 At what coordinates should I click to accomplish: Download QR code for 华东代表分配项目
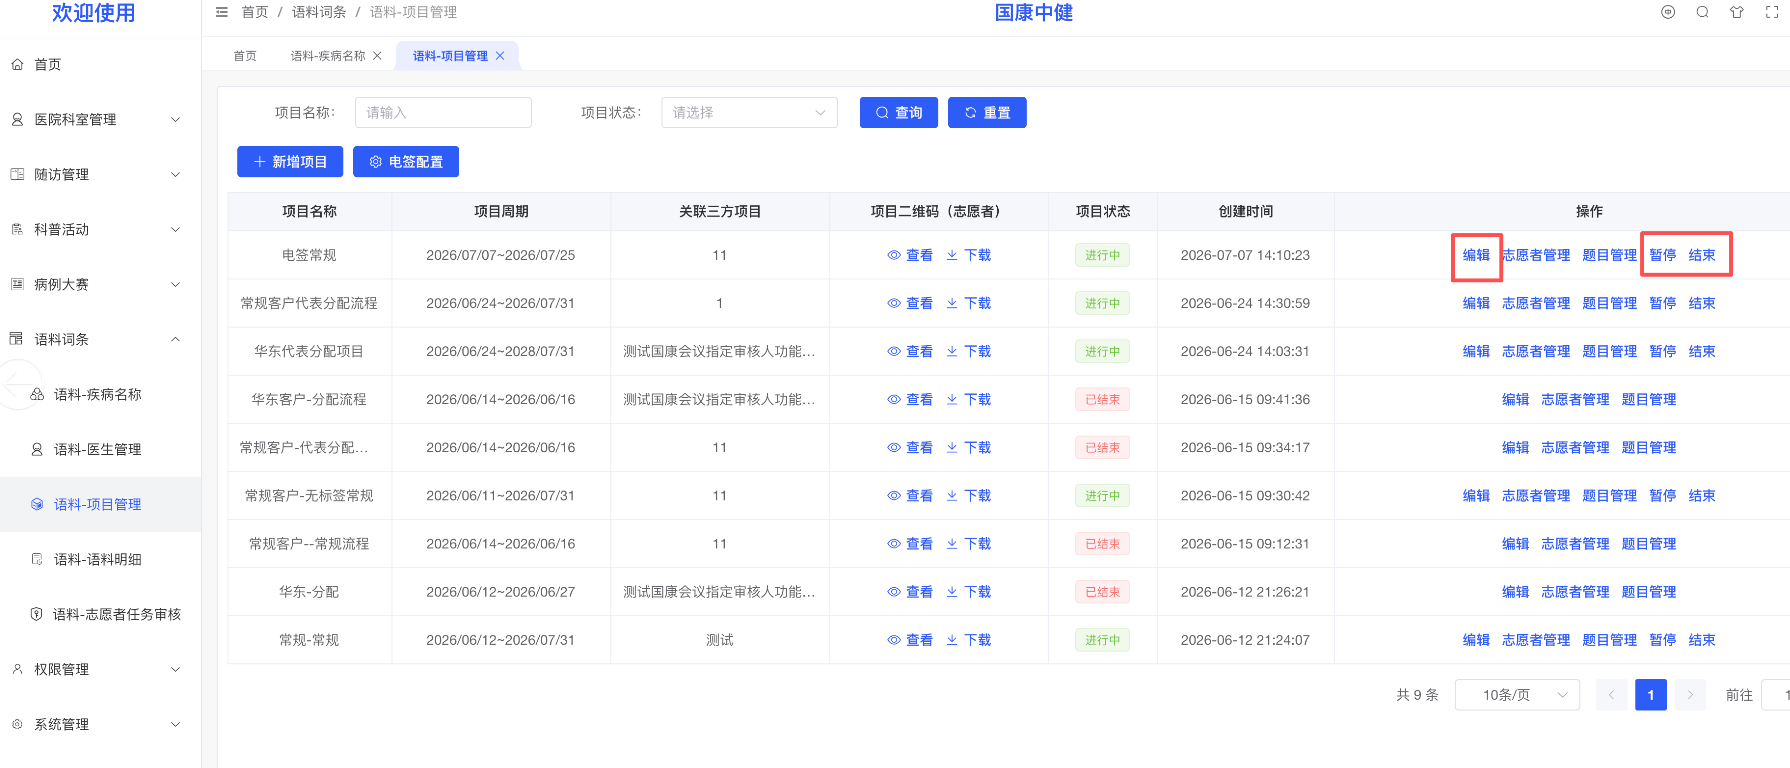(968, 351)
